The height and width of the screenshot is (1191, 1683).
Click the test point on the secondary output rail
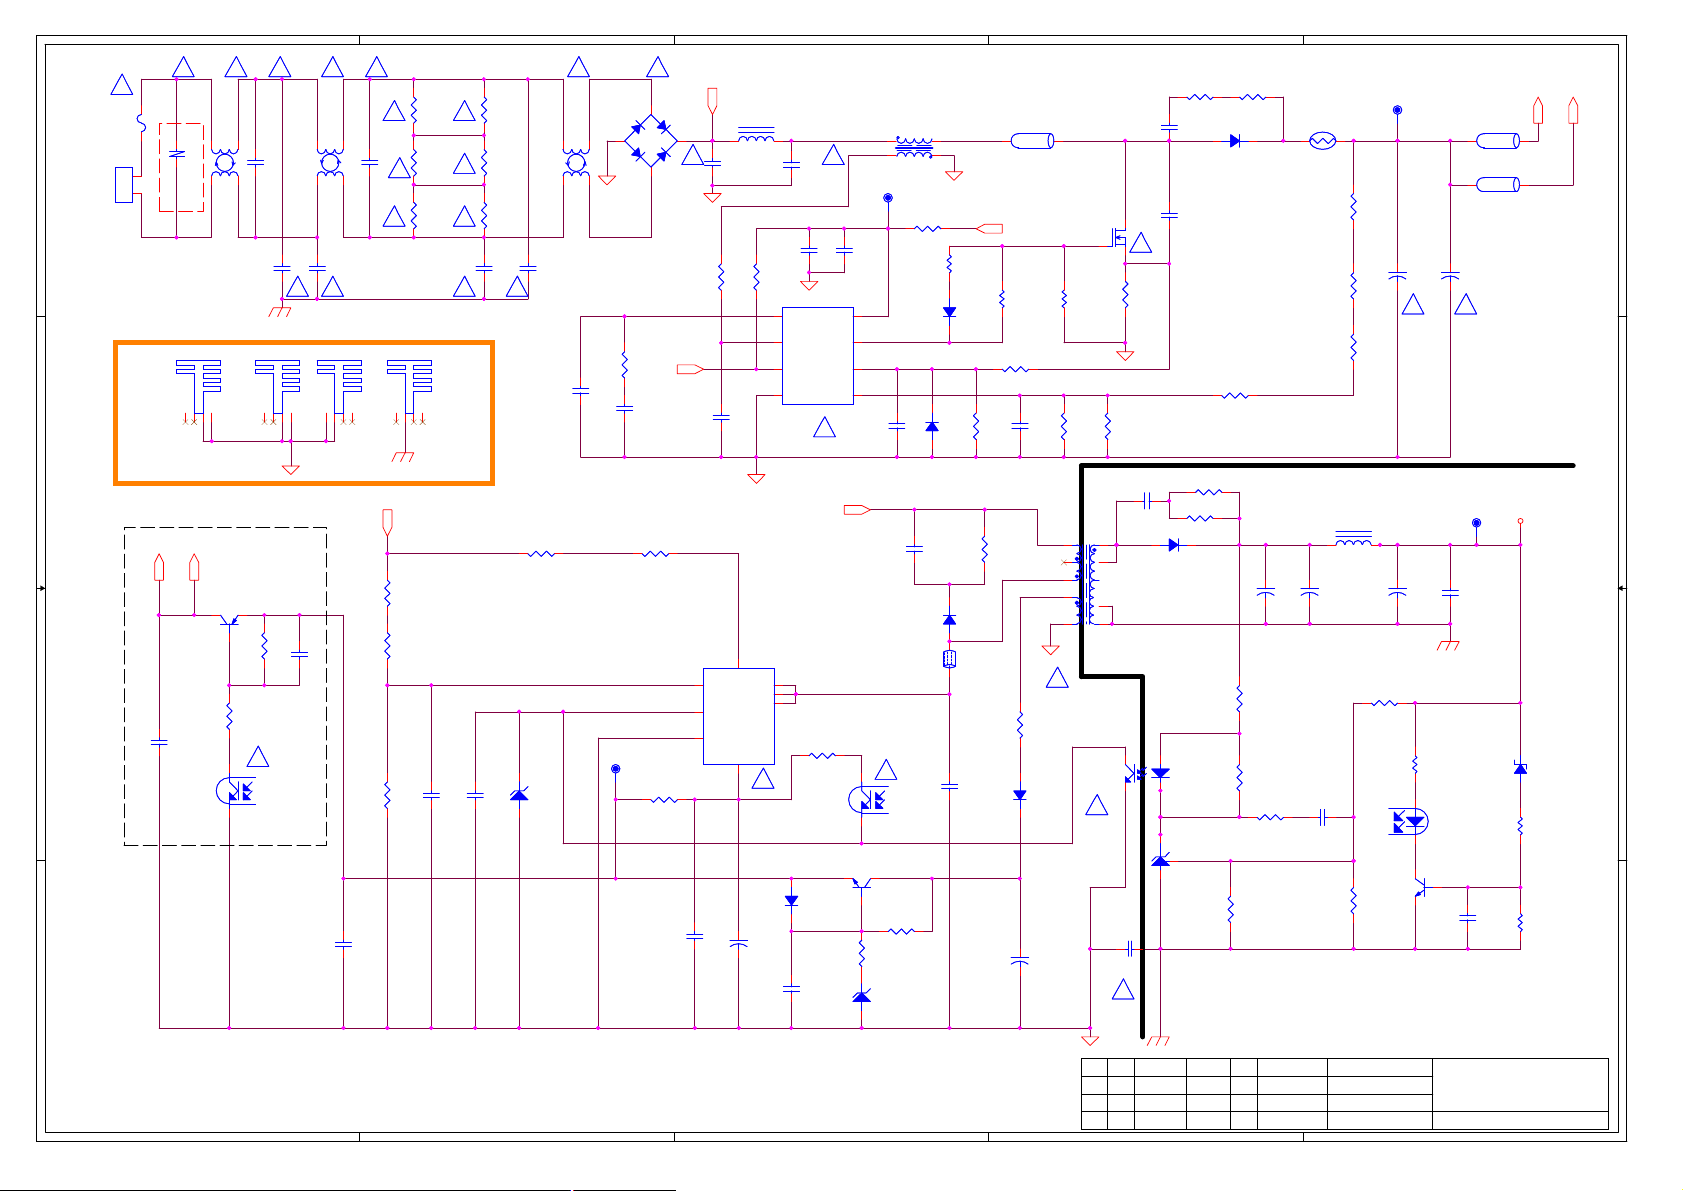click(1476, 522)
